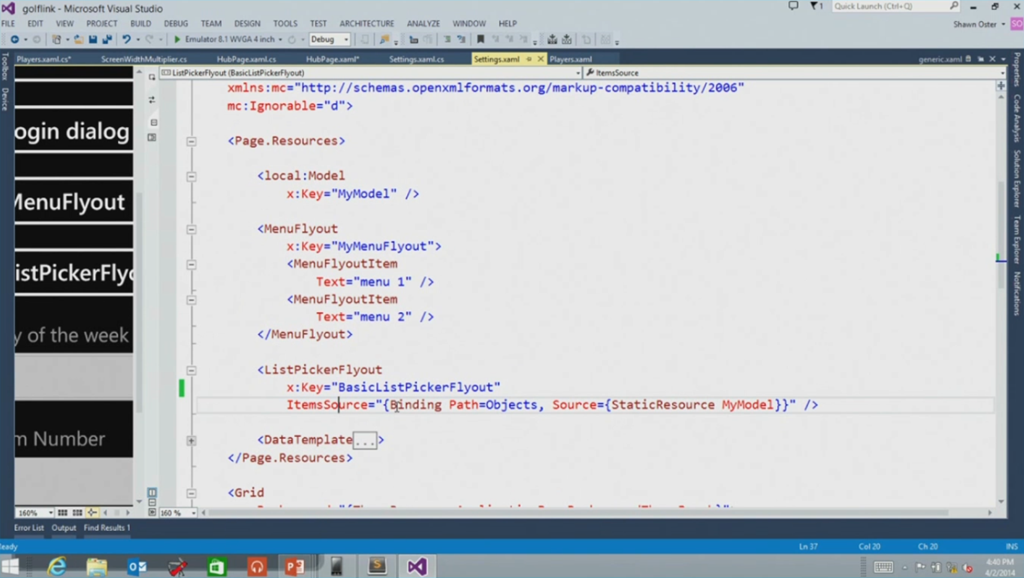Collapse the ListPickerFlyout node
Screen dimensions: 1024x578
coord(191,370)
